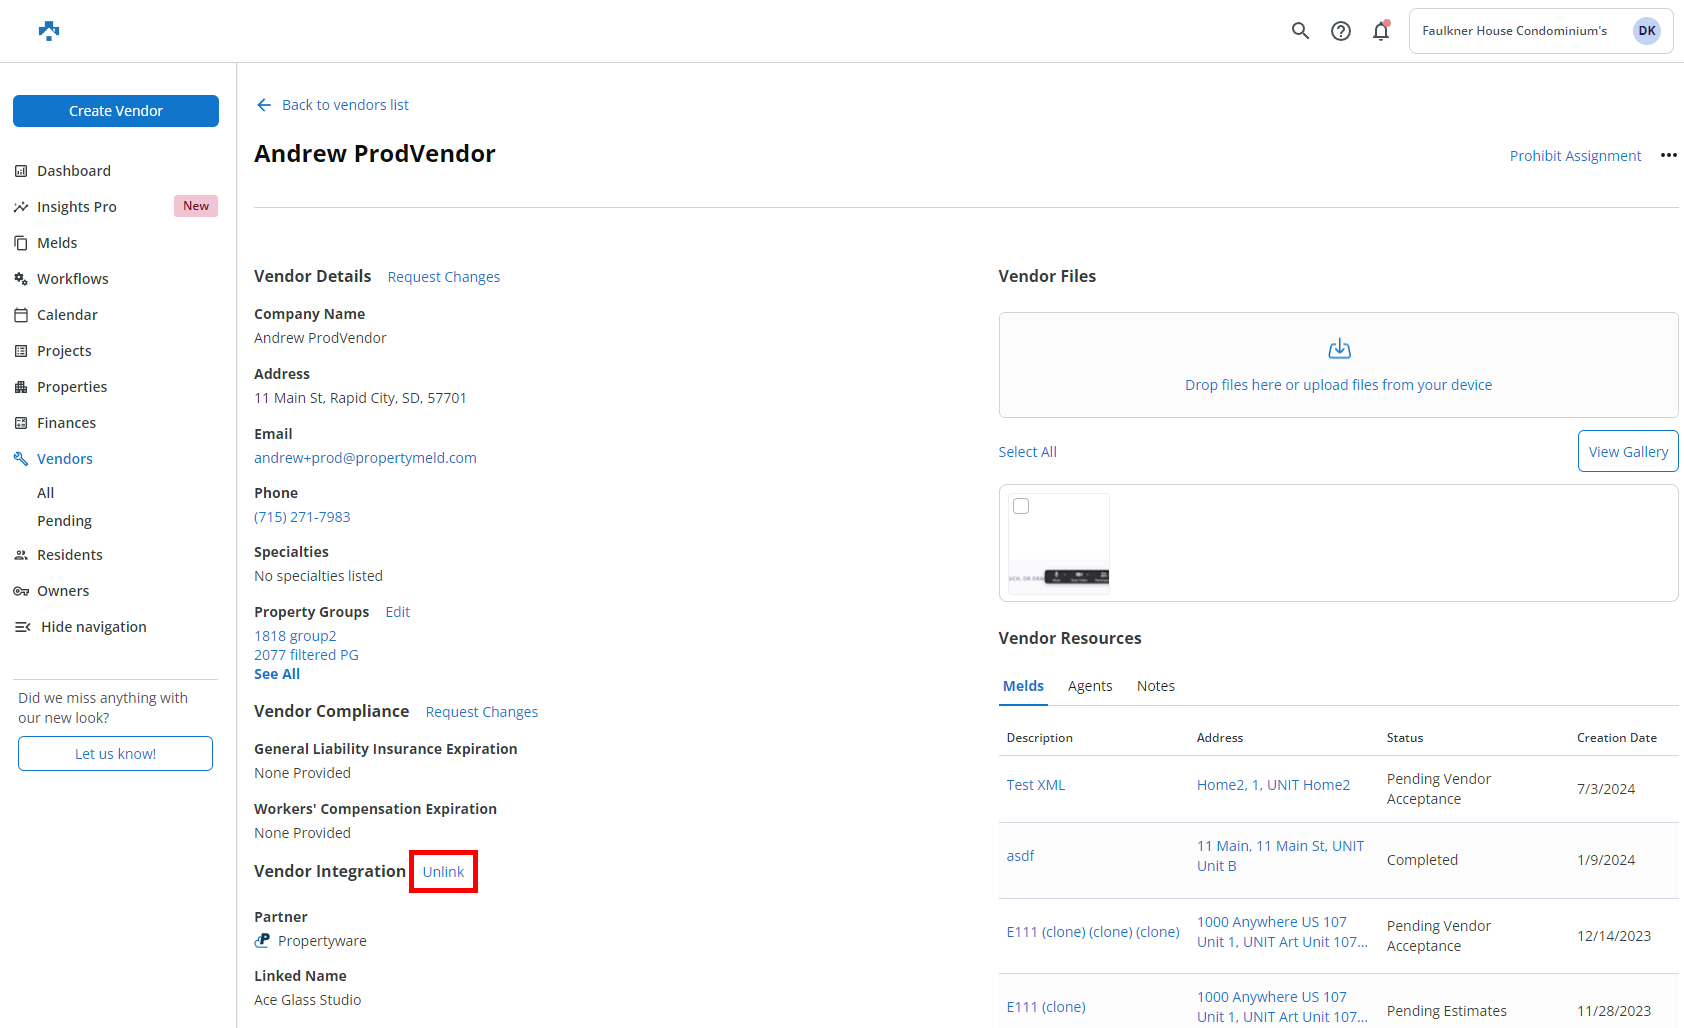Screen dimensions: 1684x1028
Task: Click Unlink next to Vendor Integration
Action: coord(443,872)
